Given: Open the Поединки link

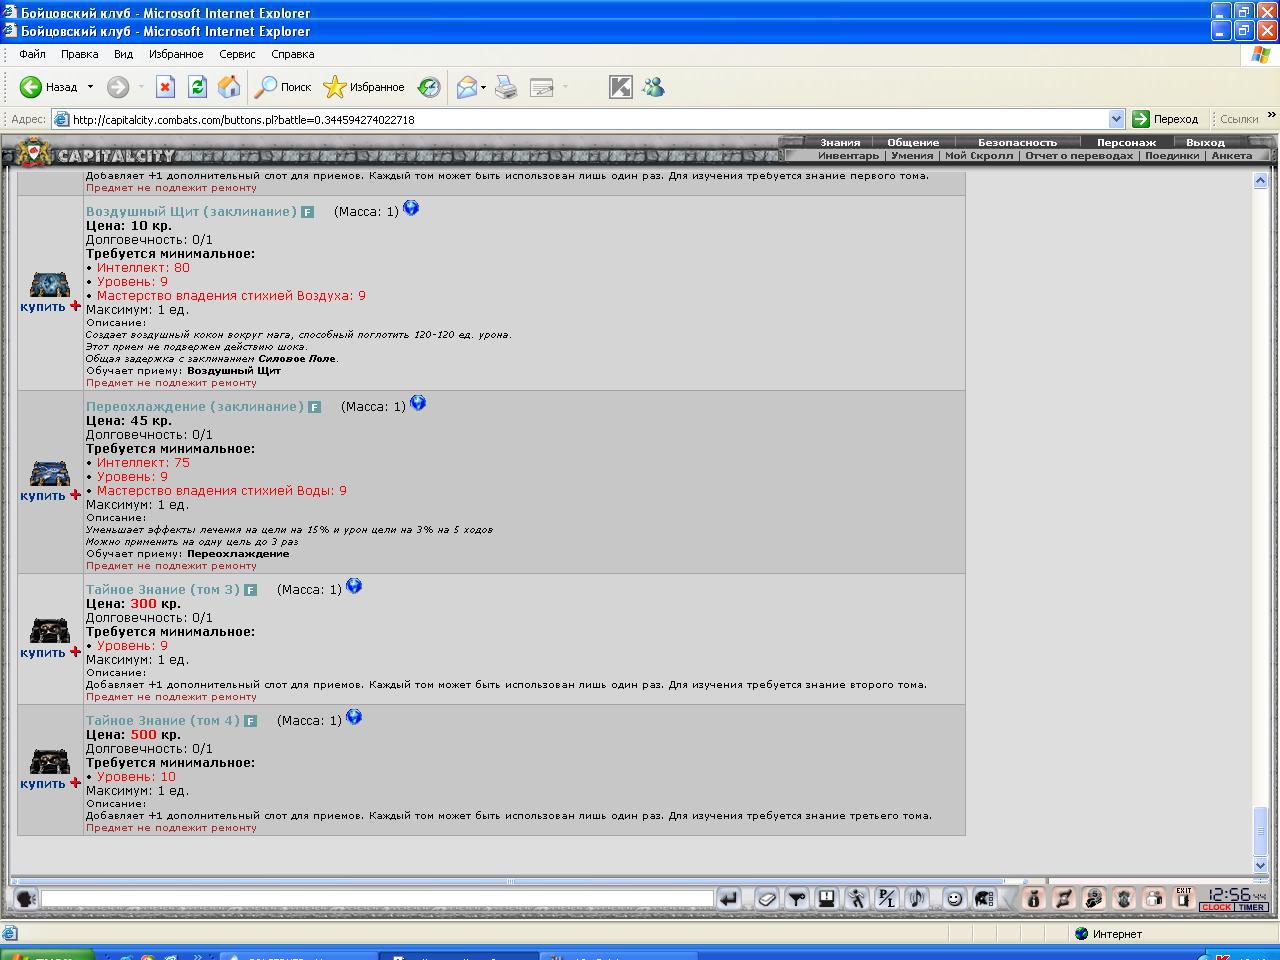Looking at the screenshot, I should pos(1172,155).
